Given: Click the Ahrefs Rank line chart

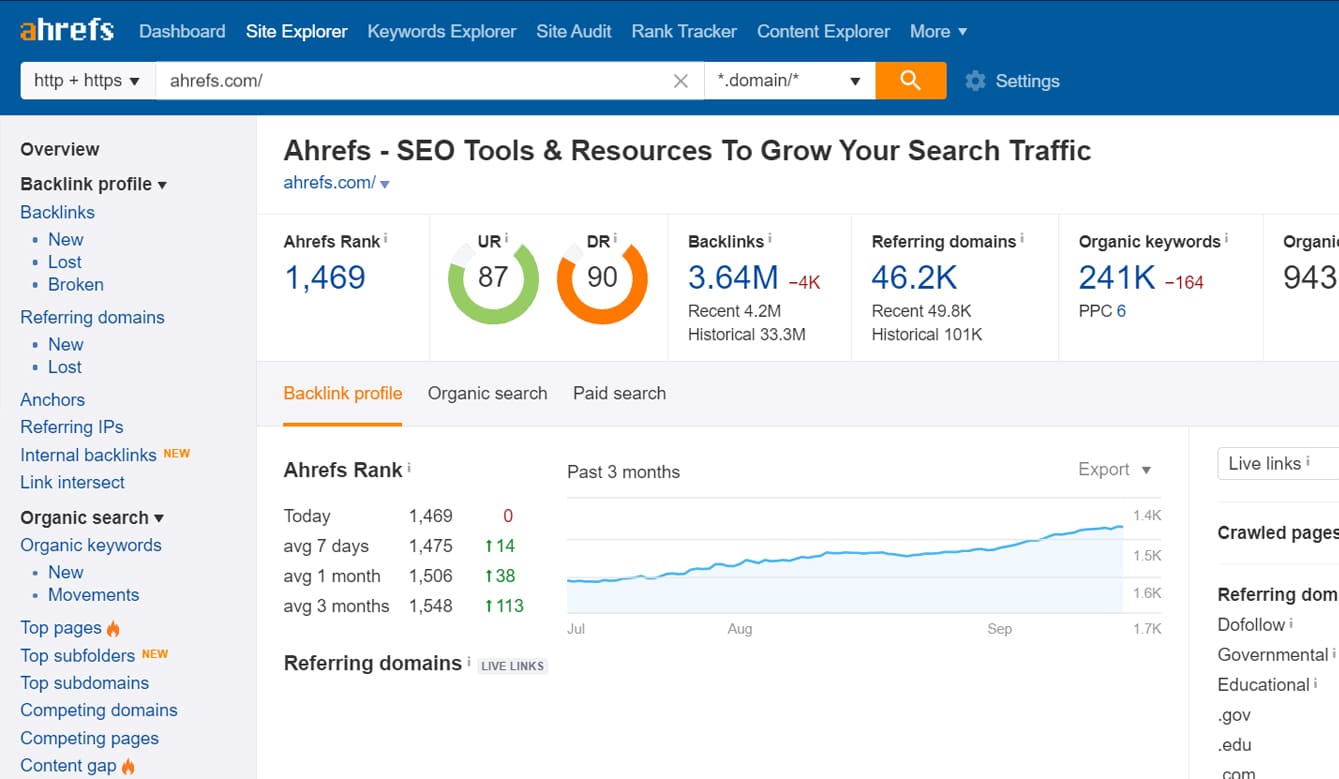Looking at the screenshot, I should [845, 555].
